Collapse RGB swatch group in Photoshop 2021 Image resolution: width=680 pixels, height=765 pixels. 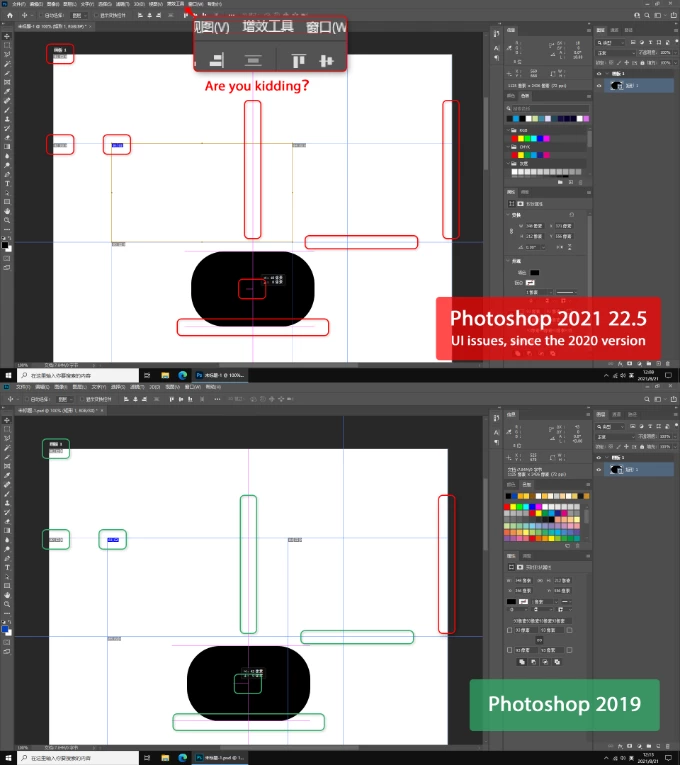coord(508,130)
